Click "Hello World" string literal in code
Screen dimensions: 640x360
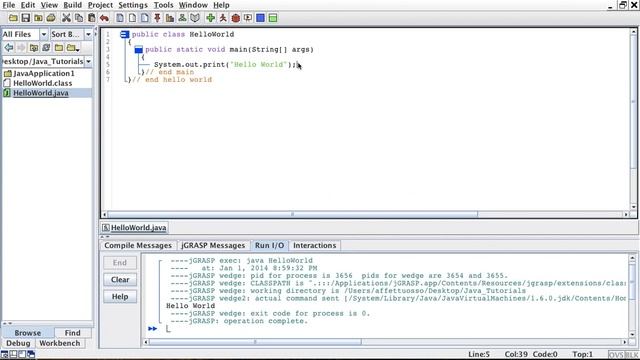pyautogui.click(x=258, y=64)
